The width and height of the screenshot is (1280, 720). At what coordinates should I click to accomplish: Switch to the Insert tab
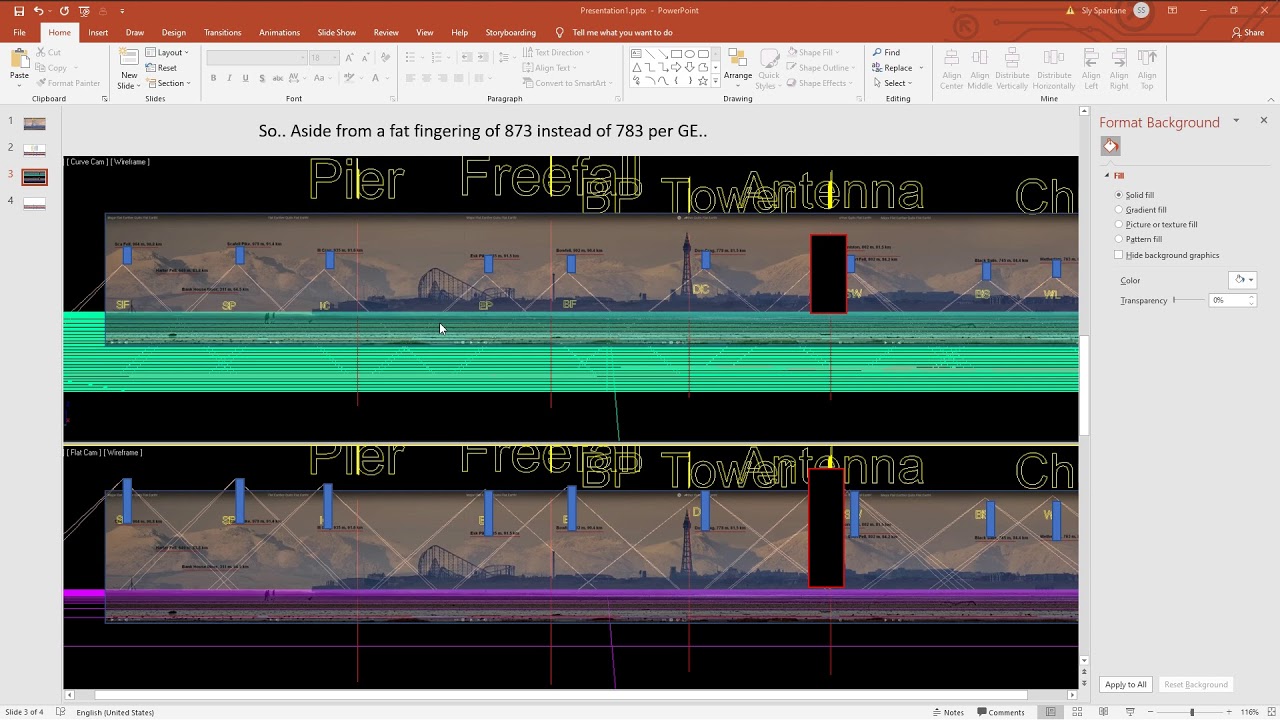click(98, 32)
